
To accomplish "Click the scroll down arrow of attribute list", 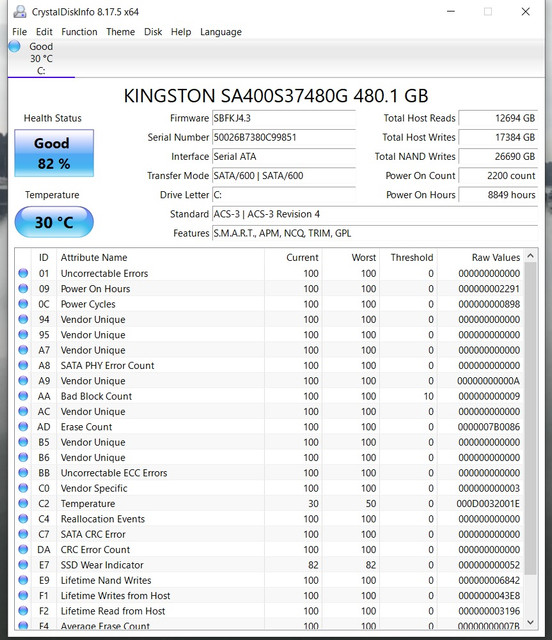I will (x=530, y=622).
